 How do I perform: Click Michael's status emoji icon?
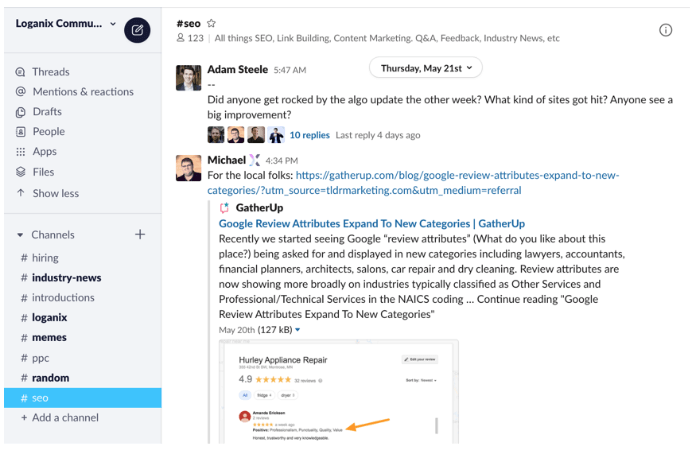pyautogui.click(x=254, y=160)
